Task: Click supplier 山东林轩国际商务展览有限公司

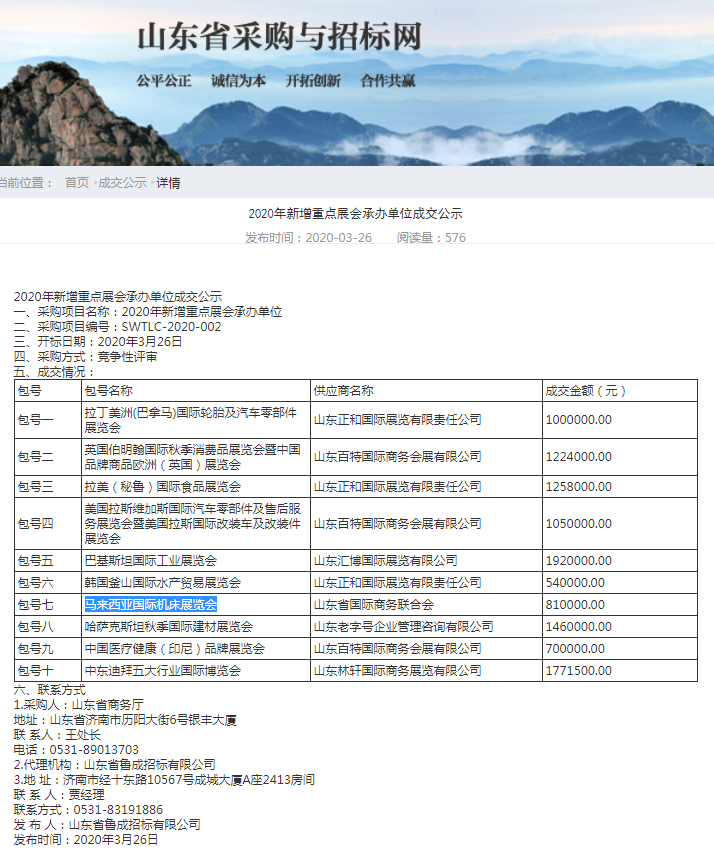Action: 398,670
